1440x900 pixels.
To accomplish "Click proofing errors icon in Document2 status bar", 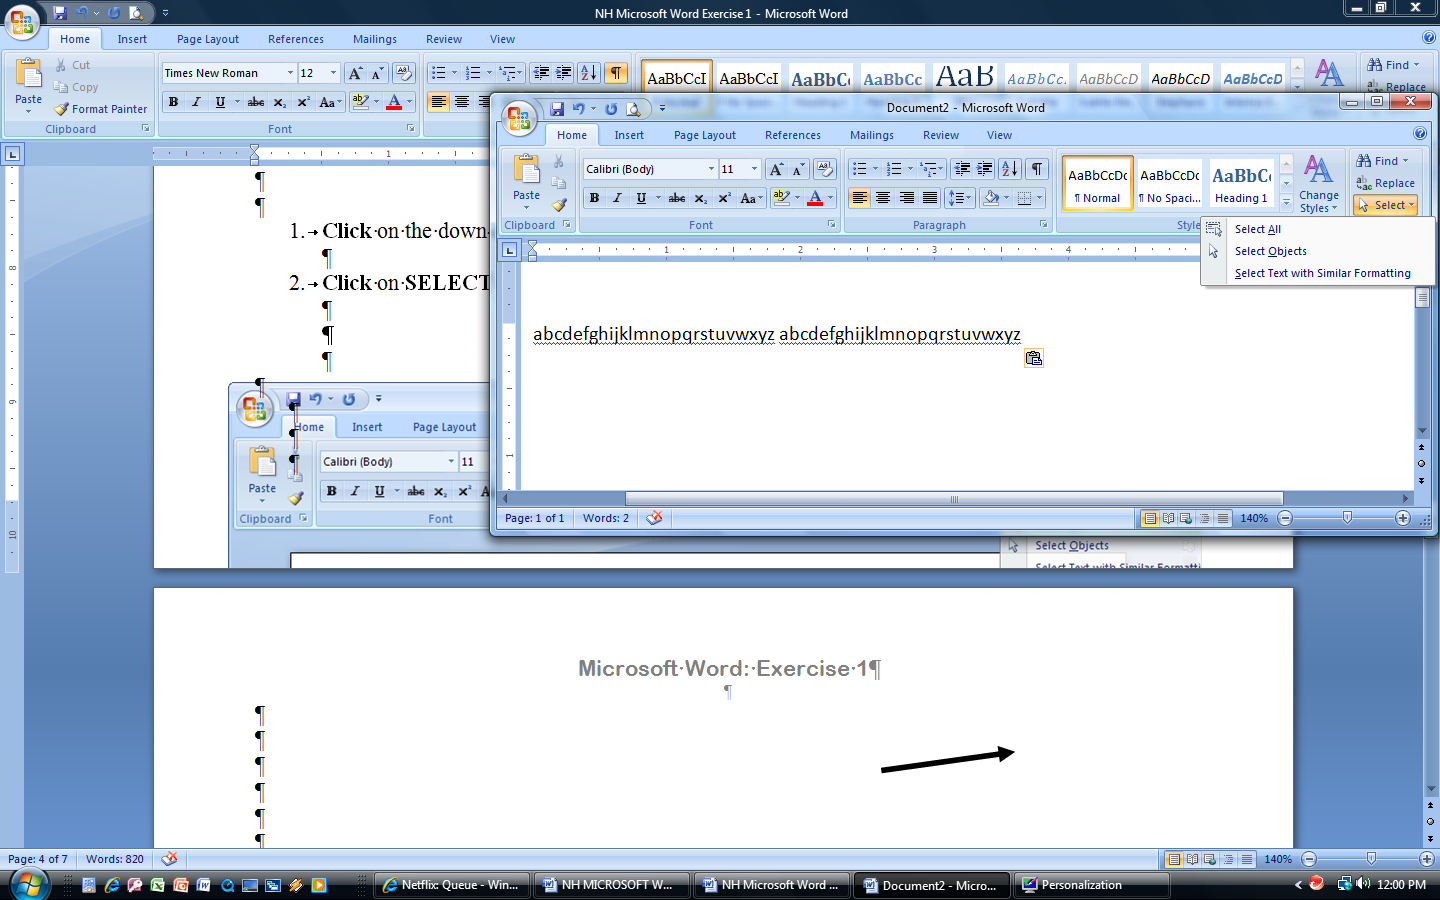I will tap(654, 518).
